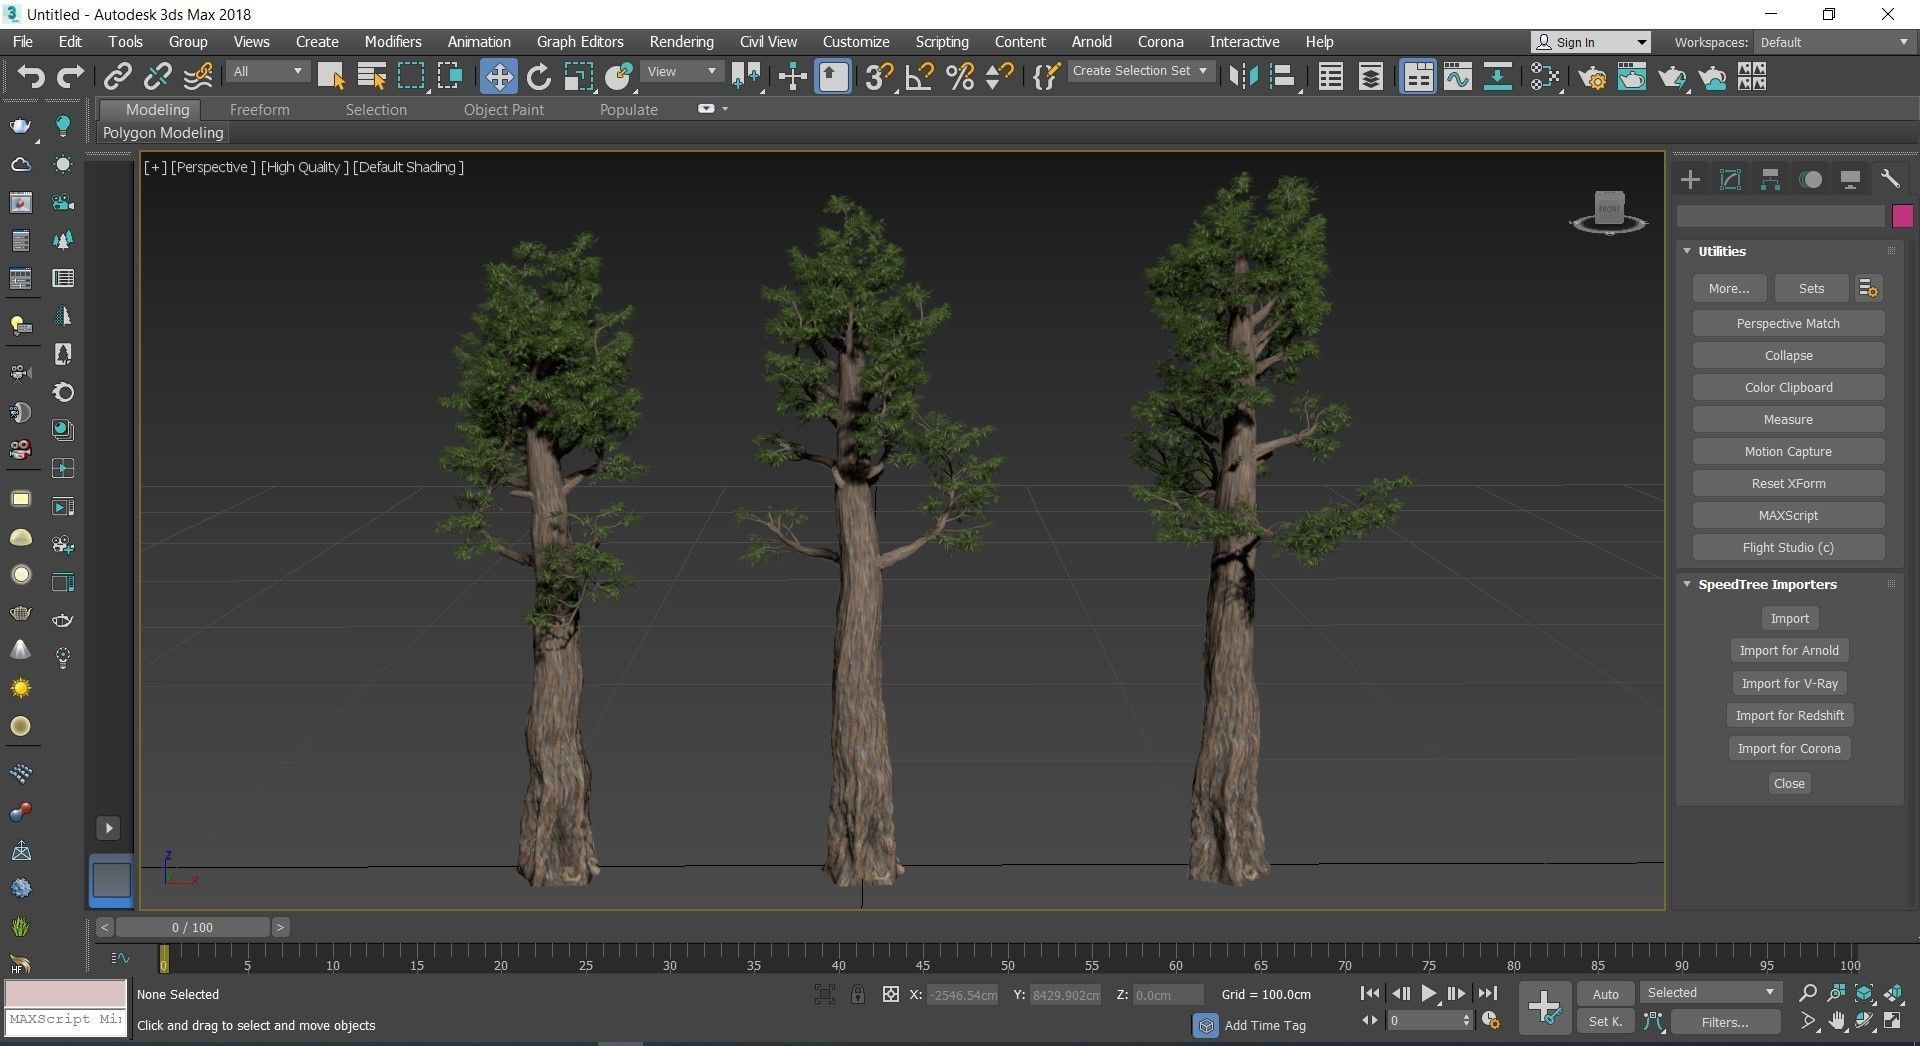
Task: Click the Play Animation button
Action: 1428,993
